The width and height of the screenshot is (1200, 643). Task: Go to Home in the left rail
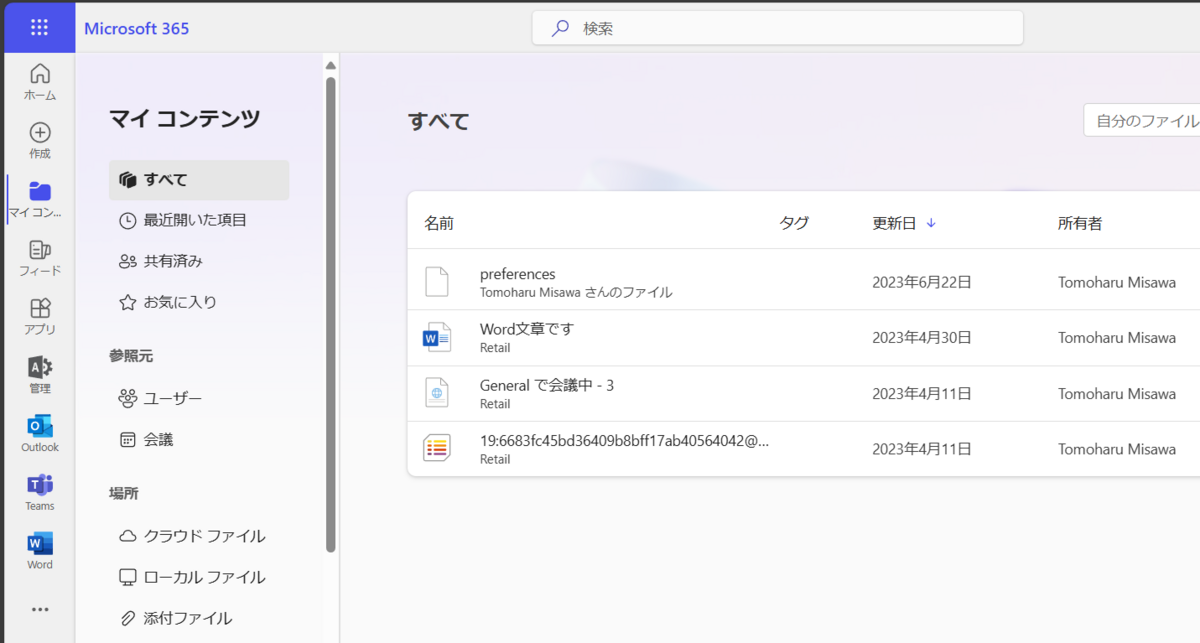point(40,81)
